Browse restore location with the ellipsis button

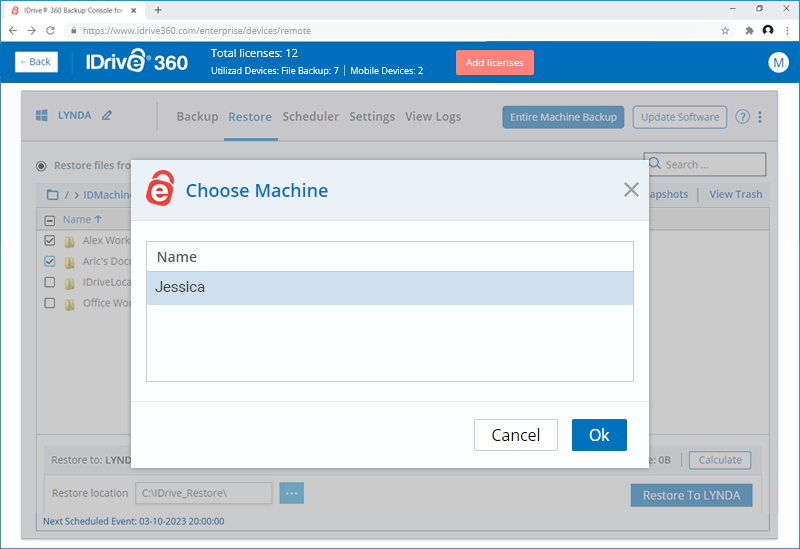tap(291, 493)
